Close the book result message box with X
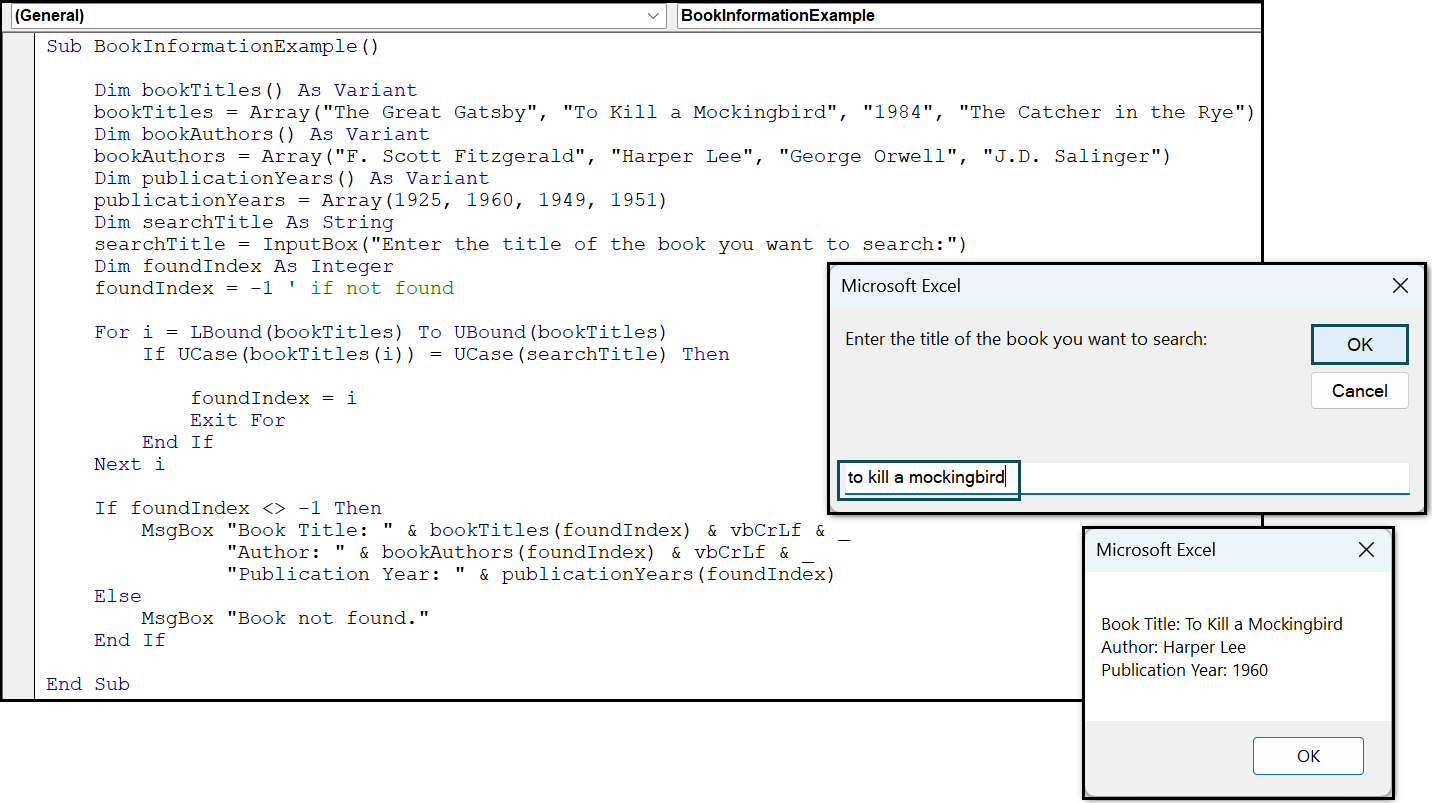Image resolution: width=1432 pixels, height=803 pixels. pos(1366,550)
